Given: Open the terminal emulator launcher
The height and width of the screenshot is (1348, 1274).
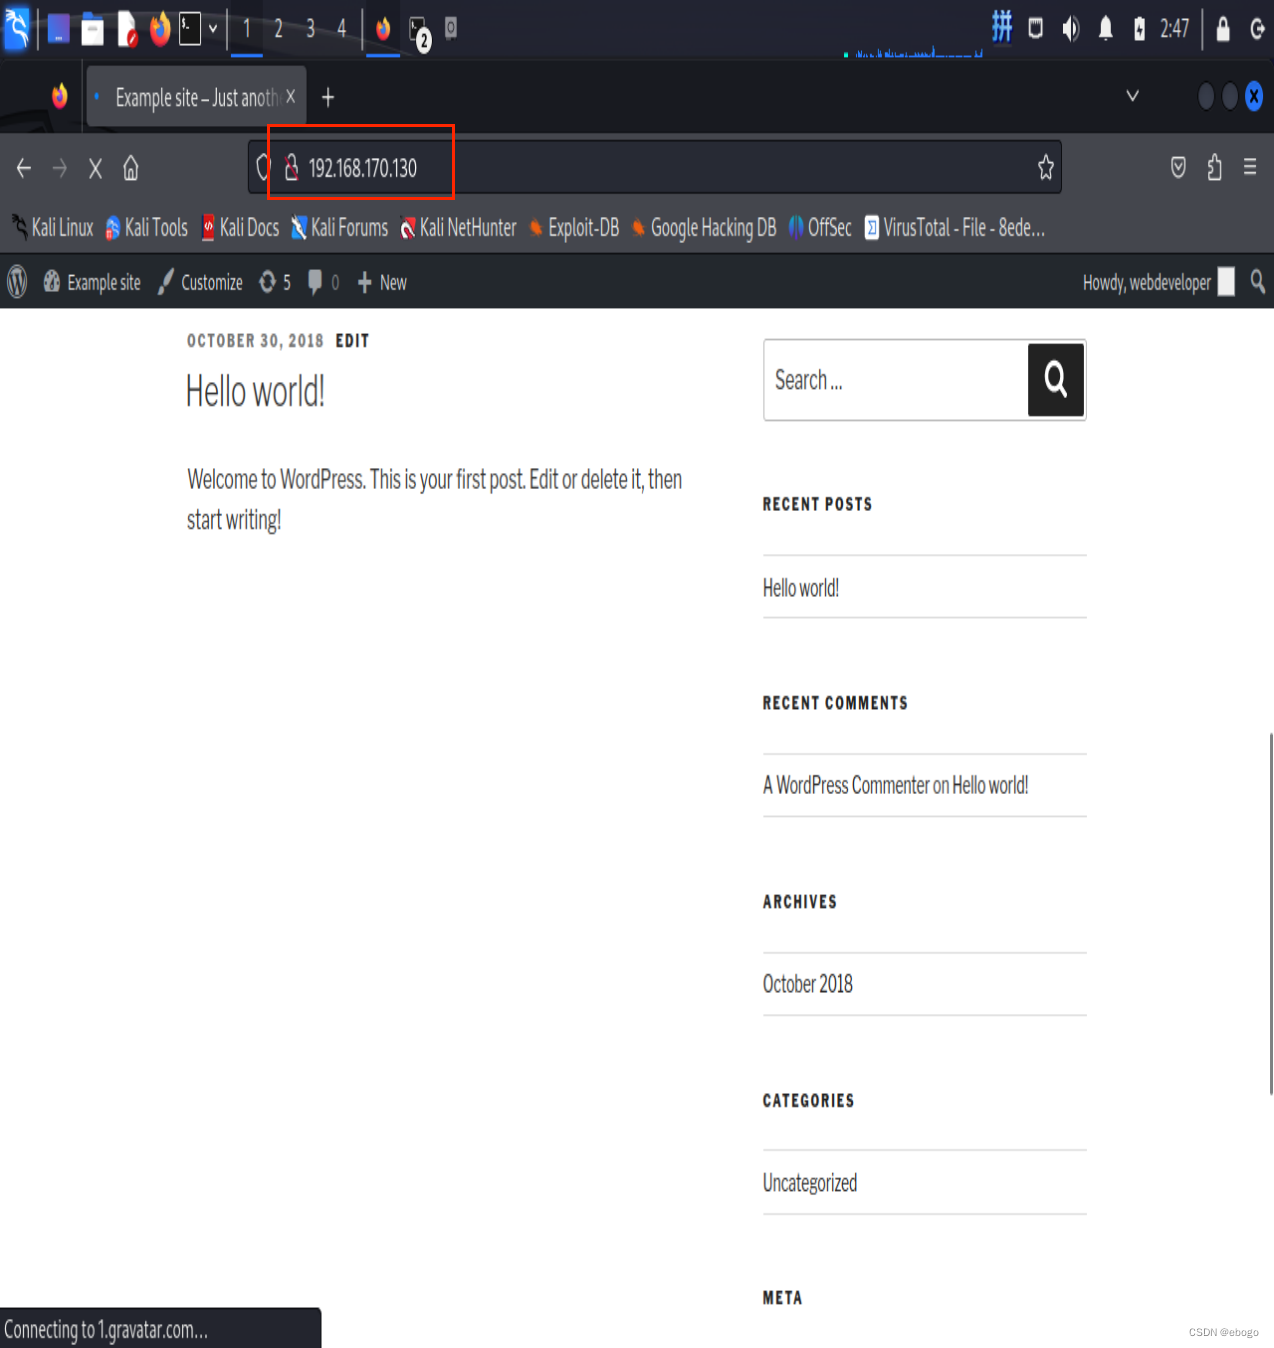Looking at the screenshot, I should (190, 28).
